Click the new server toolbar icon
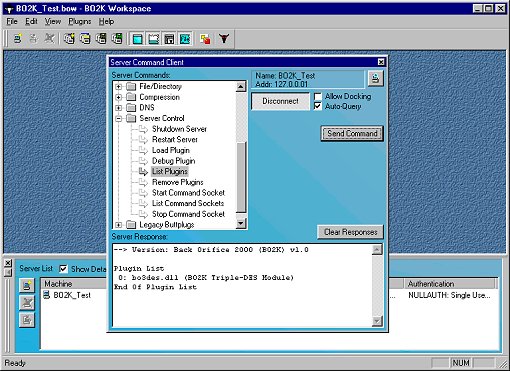Viewport: 510px width, 371px height. click(x=18, y=39)
